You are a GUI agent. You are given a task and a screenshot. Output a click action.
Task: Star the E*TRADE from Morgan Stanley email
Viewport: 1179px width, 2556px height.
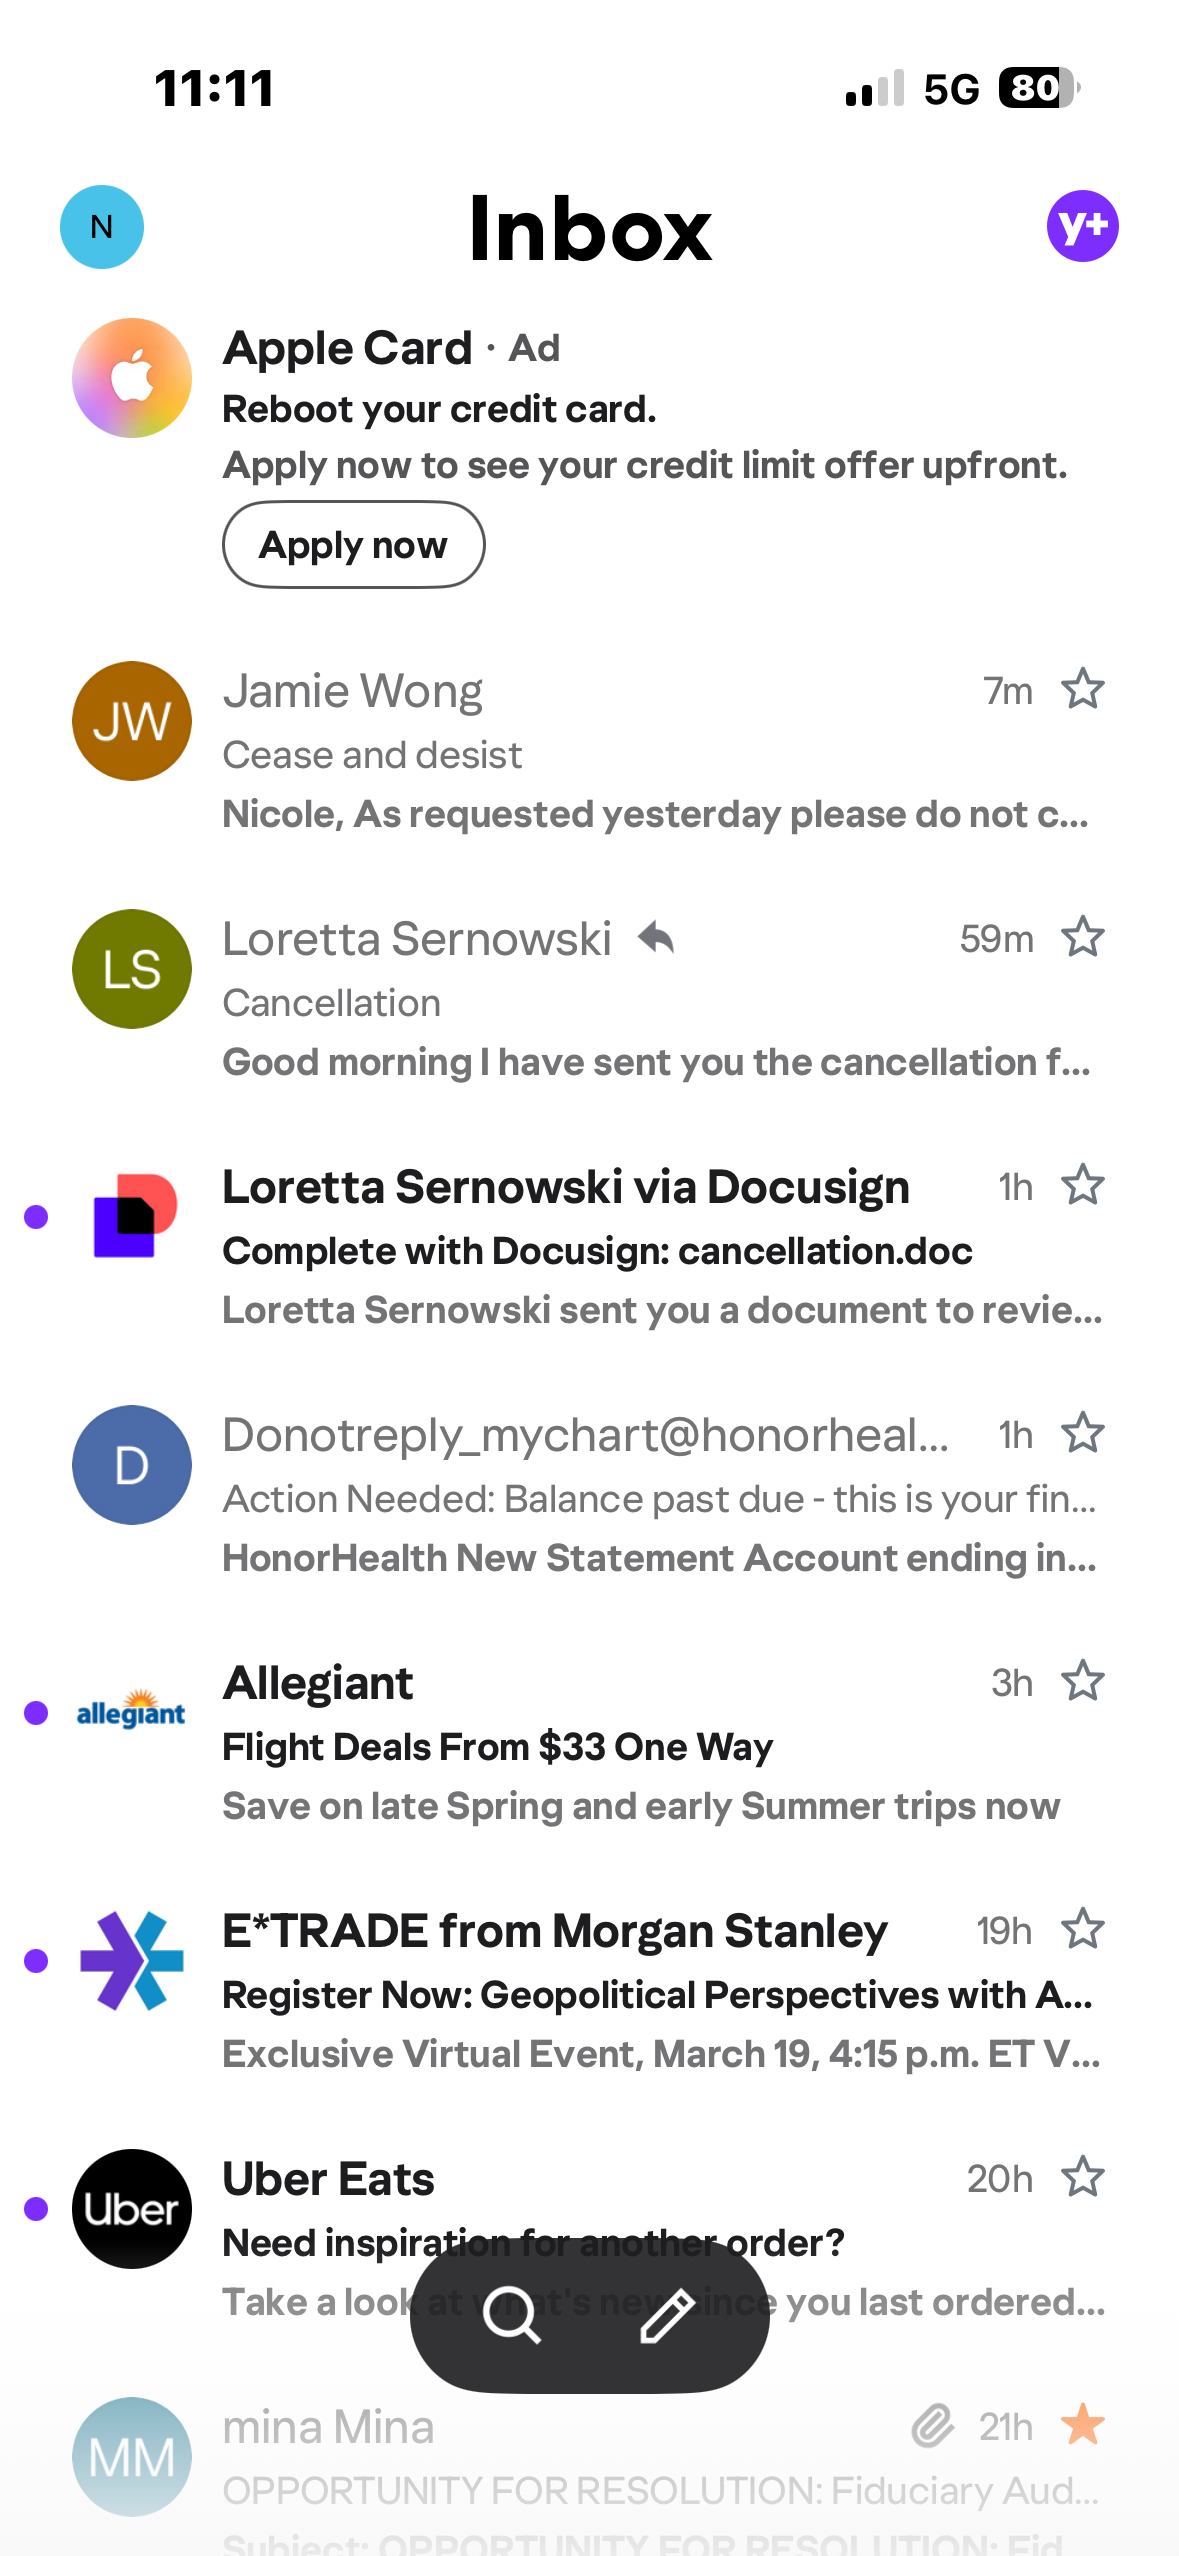1082,1930
